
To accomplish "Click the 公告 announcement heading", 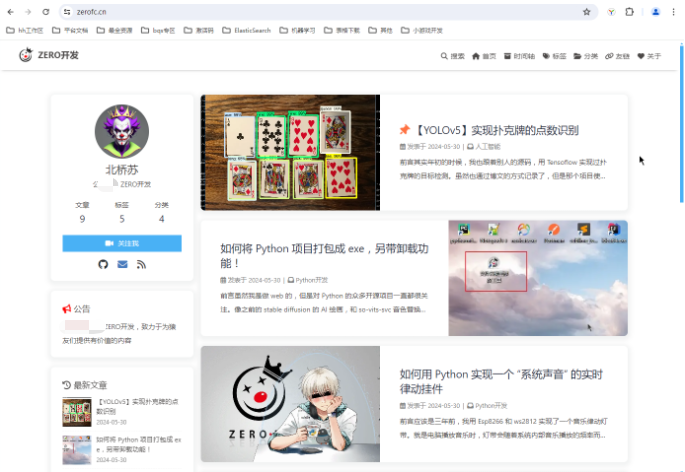I will [x=82, y=309].
